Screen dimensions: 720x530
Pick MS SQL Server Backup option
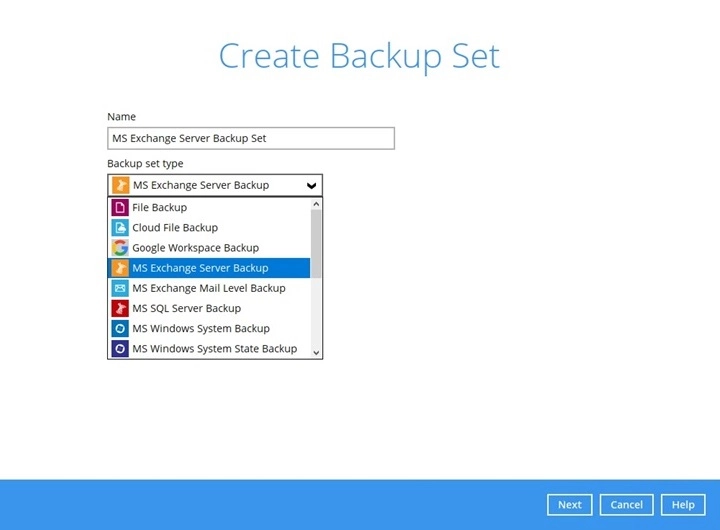[209, 308]
